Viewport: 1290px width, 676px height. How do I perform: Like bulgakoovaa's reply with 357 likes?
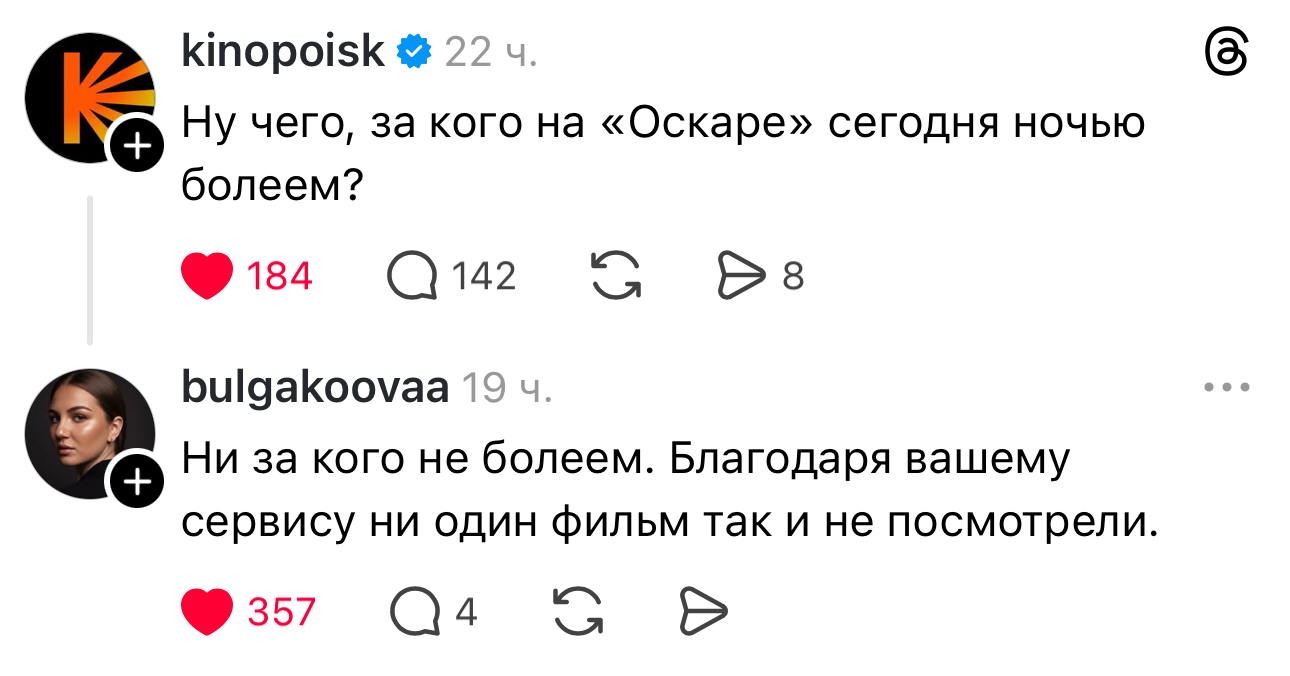pyautogui.click(x=208, y=611)
